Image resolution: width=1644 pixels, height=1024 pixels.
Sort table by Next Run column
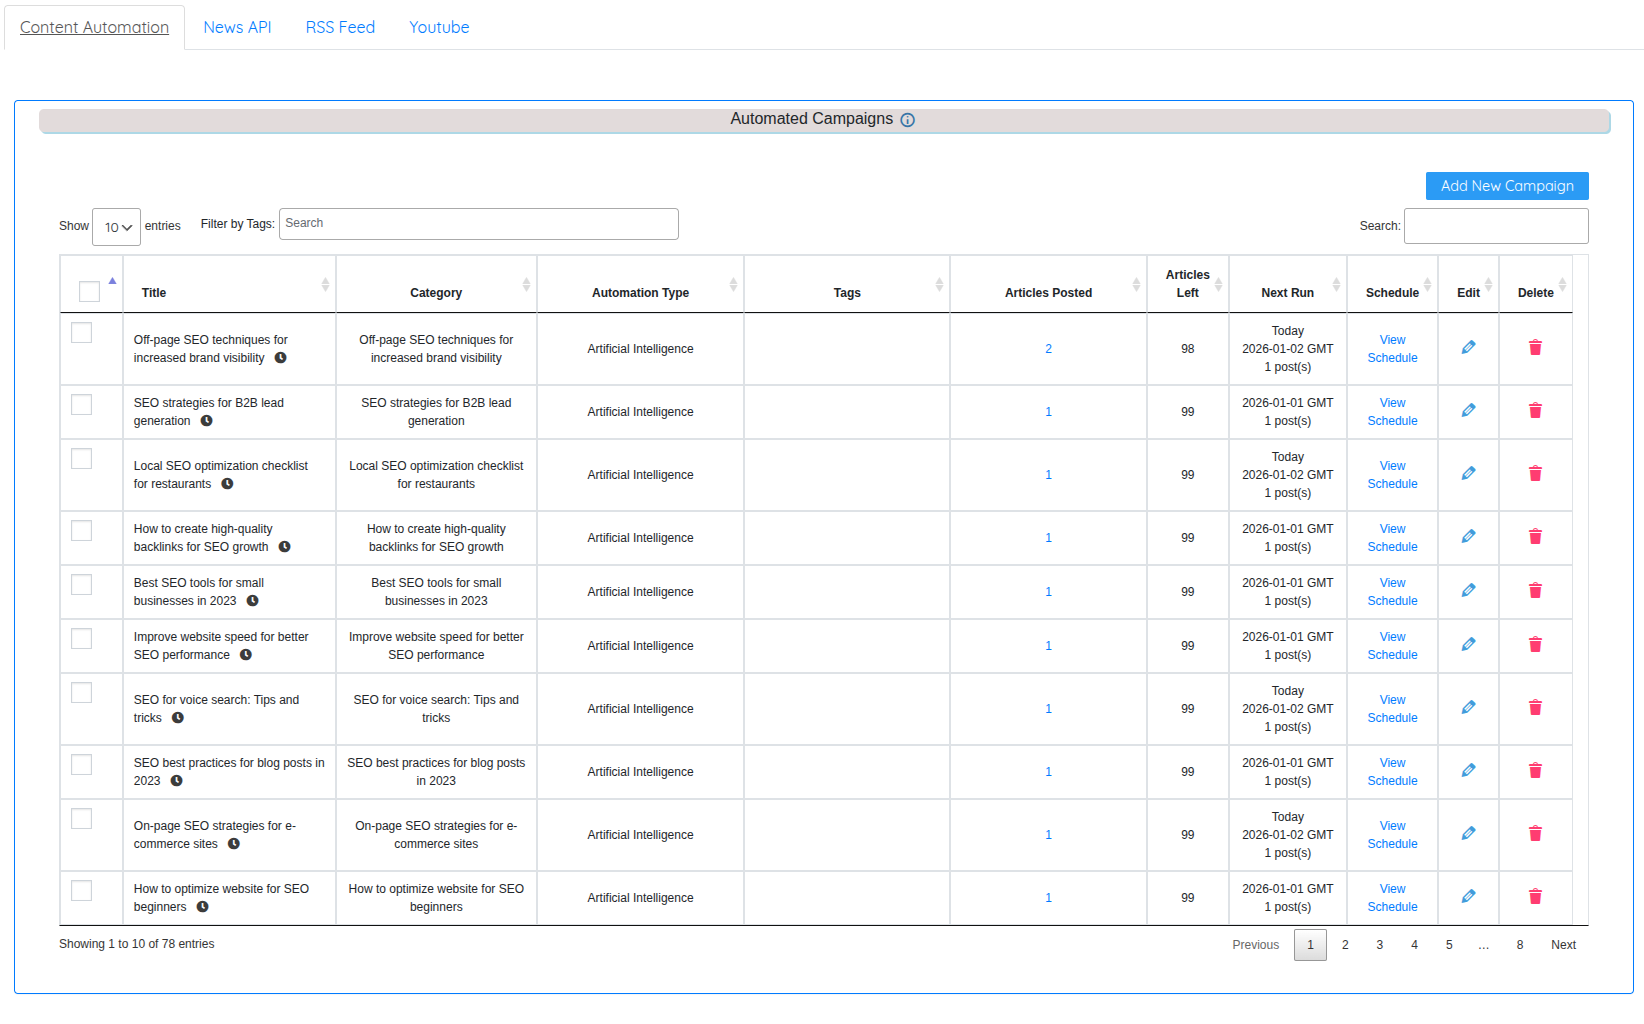(x=1287, y=293)
